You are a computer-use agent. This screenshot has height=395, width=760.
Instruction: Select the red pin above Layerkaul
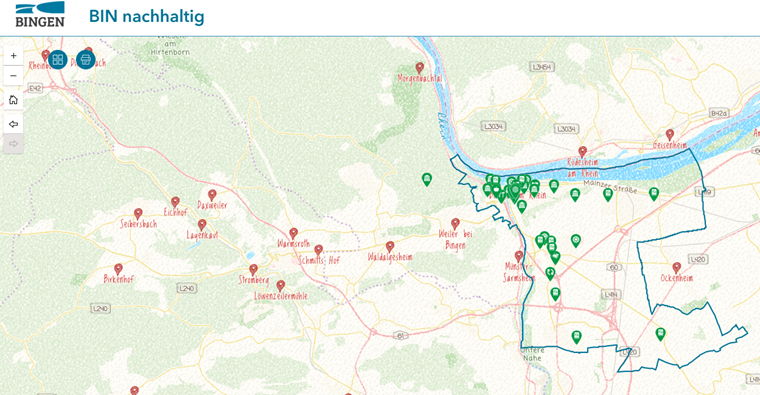point(202,224)
